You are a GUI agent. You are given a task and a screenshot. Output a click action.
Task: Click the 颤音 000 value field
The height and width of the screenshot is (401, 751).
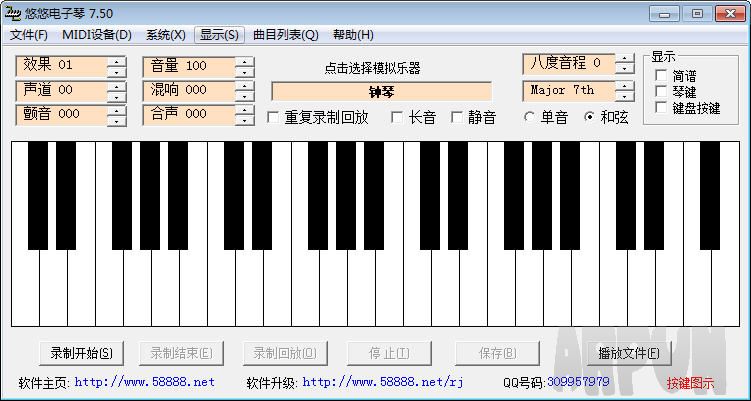tap(62, 115)
